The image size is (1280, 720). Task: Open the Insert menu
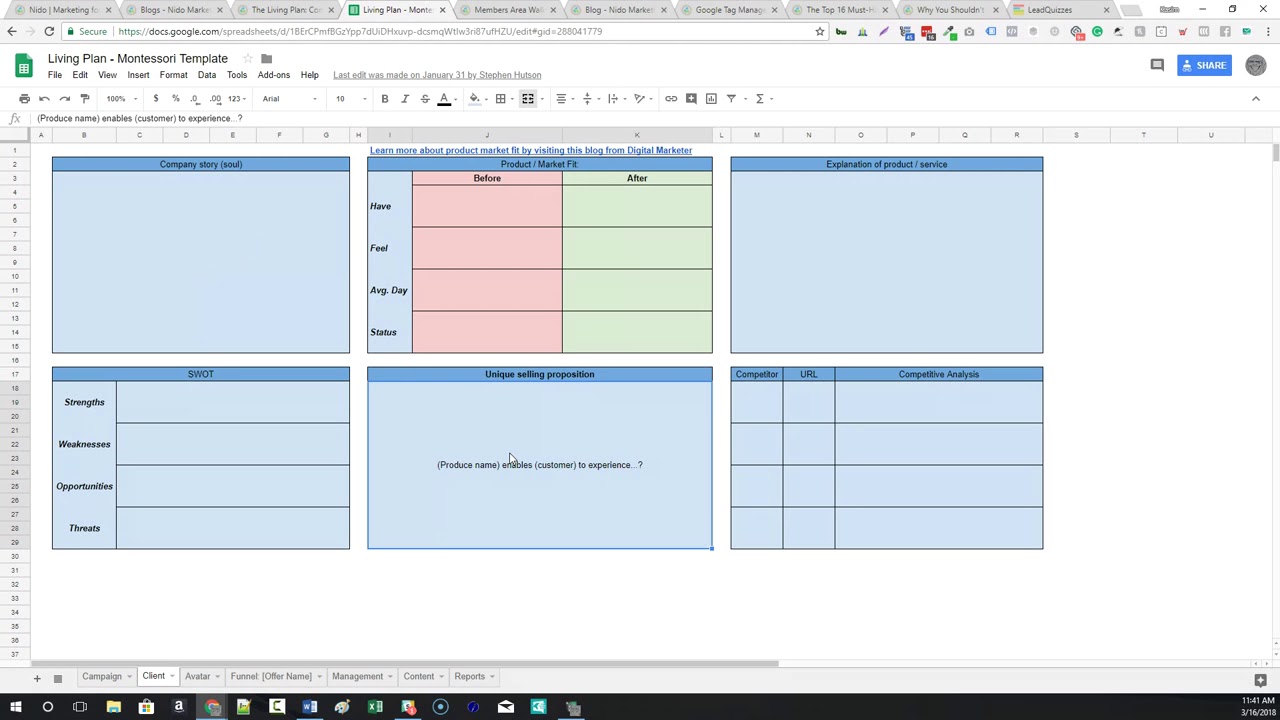[138, 75]
